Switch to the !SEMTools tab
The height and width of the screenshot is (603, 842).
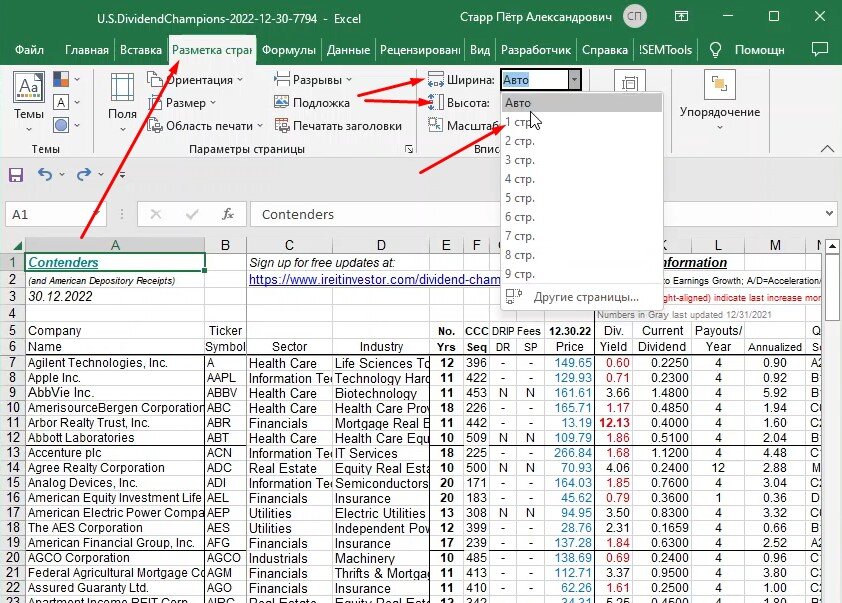click(x=665, y=50)
